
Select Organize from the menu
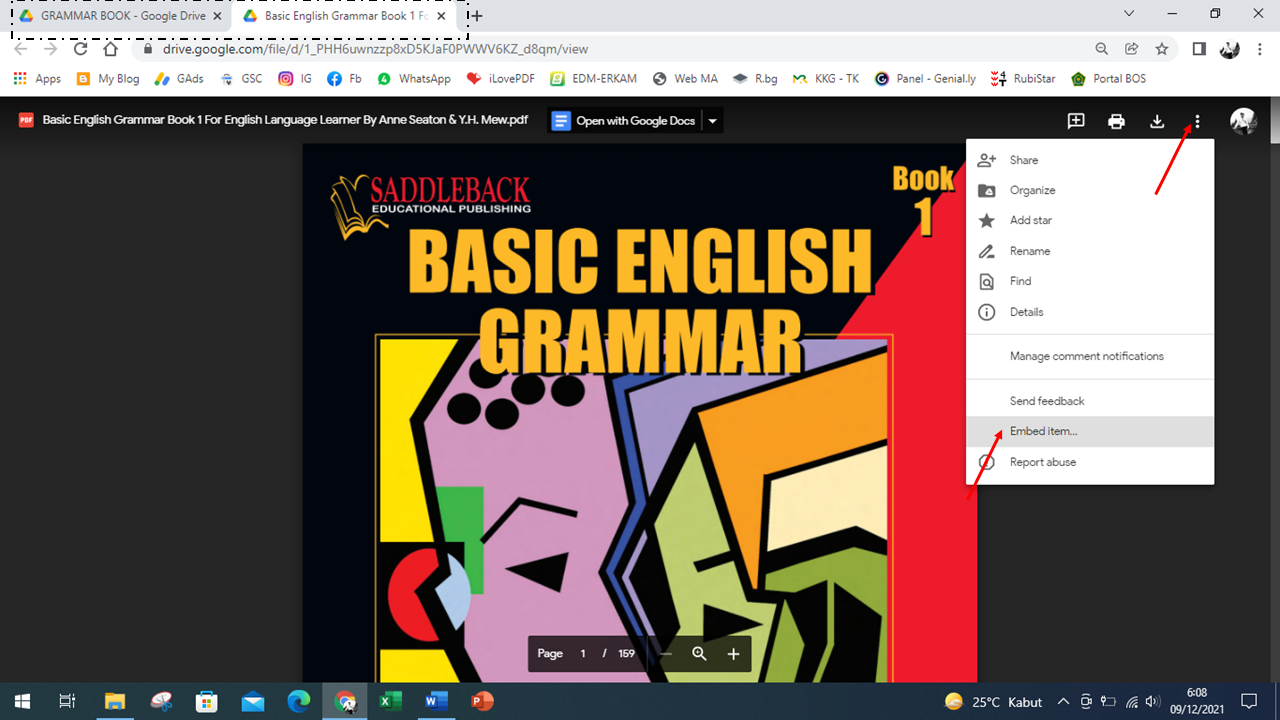pos(1090,190)
